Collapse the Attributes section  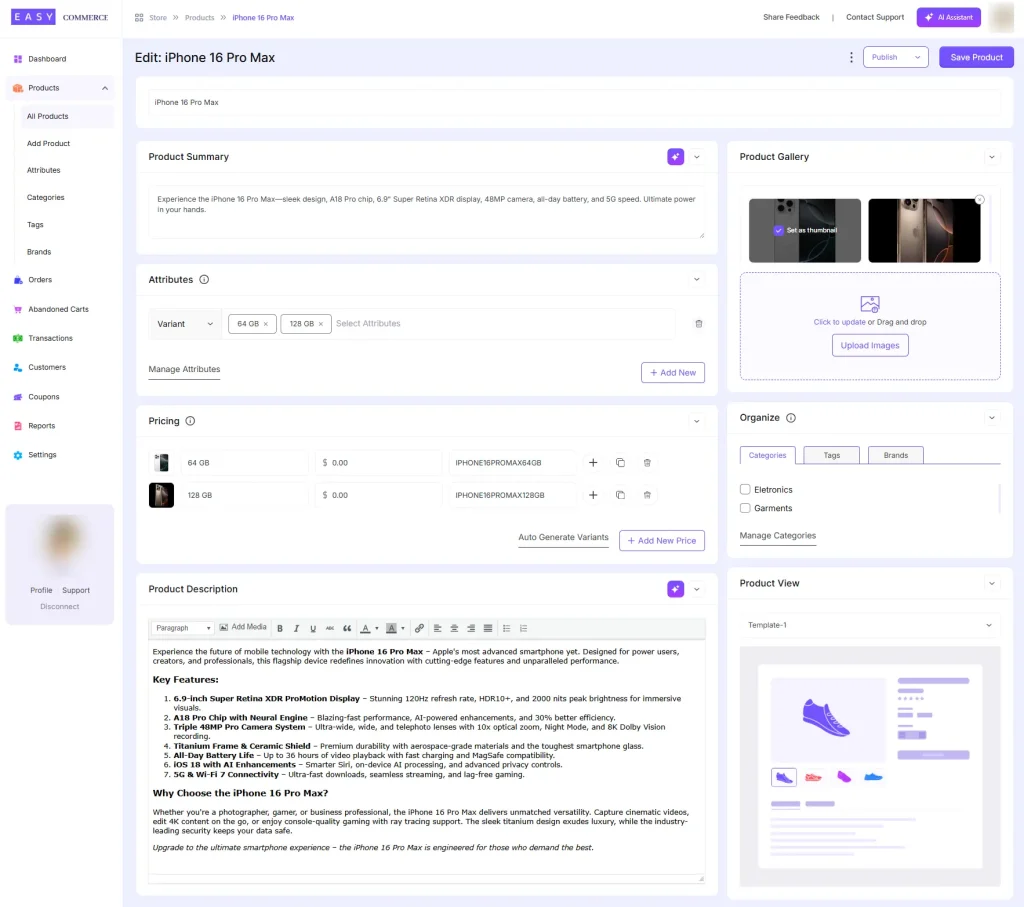point(697,279)
